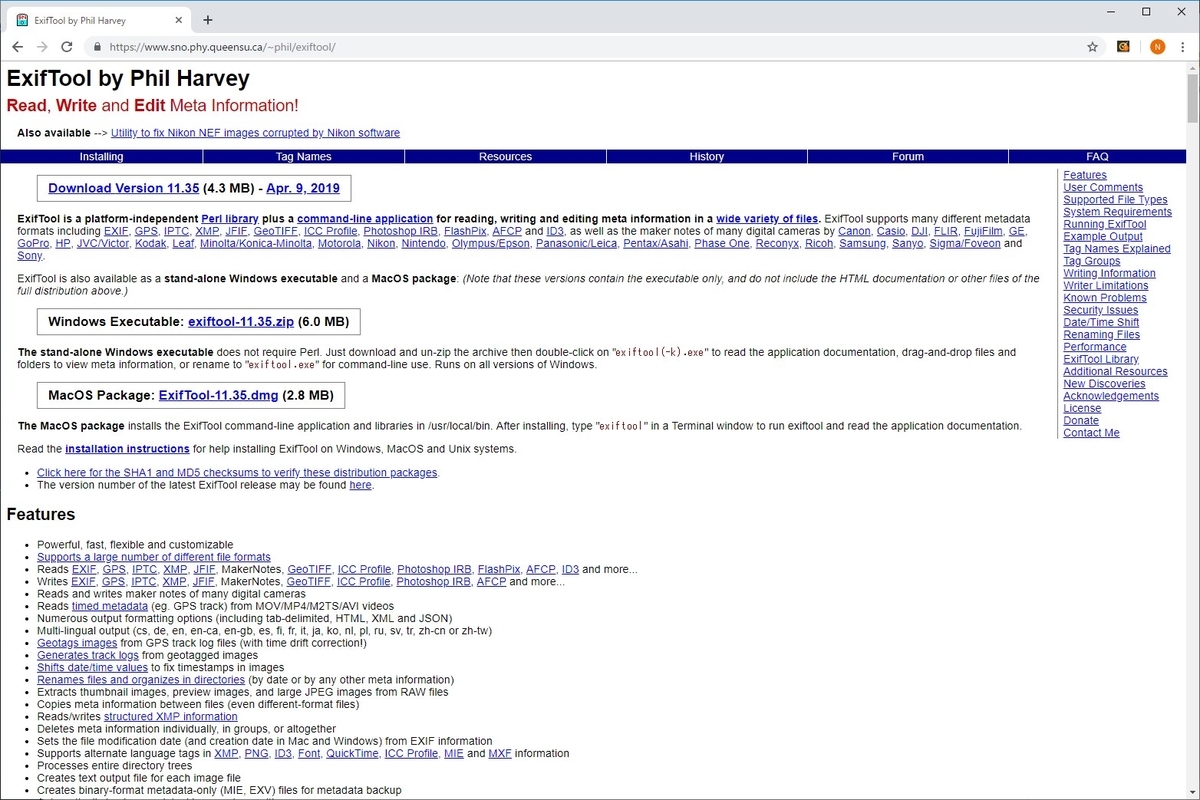Open the wide variety of files link
Image resolution: width=1200 pixels, height=800 pixels.
(767, 219)
